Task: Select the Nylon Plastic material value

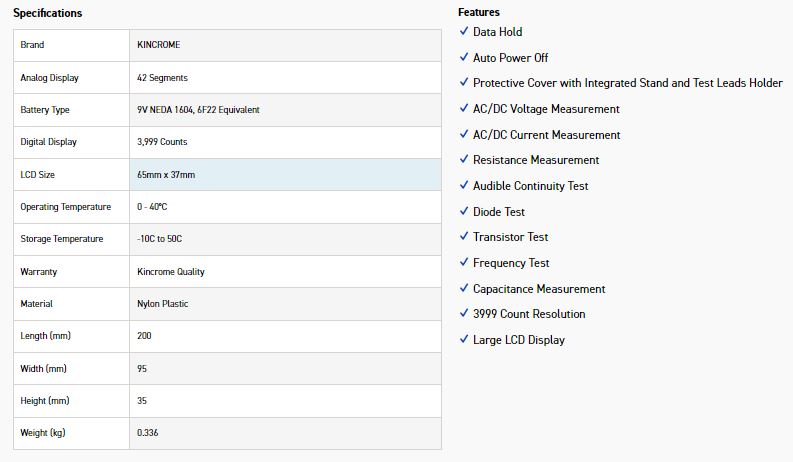Action: [163, 304]
